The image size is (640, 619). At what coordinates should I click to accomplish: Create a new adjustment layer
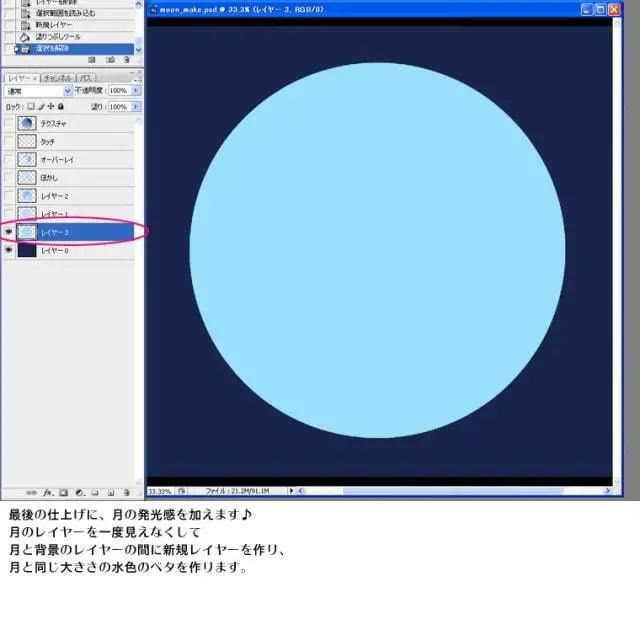point(78,492)
